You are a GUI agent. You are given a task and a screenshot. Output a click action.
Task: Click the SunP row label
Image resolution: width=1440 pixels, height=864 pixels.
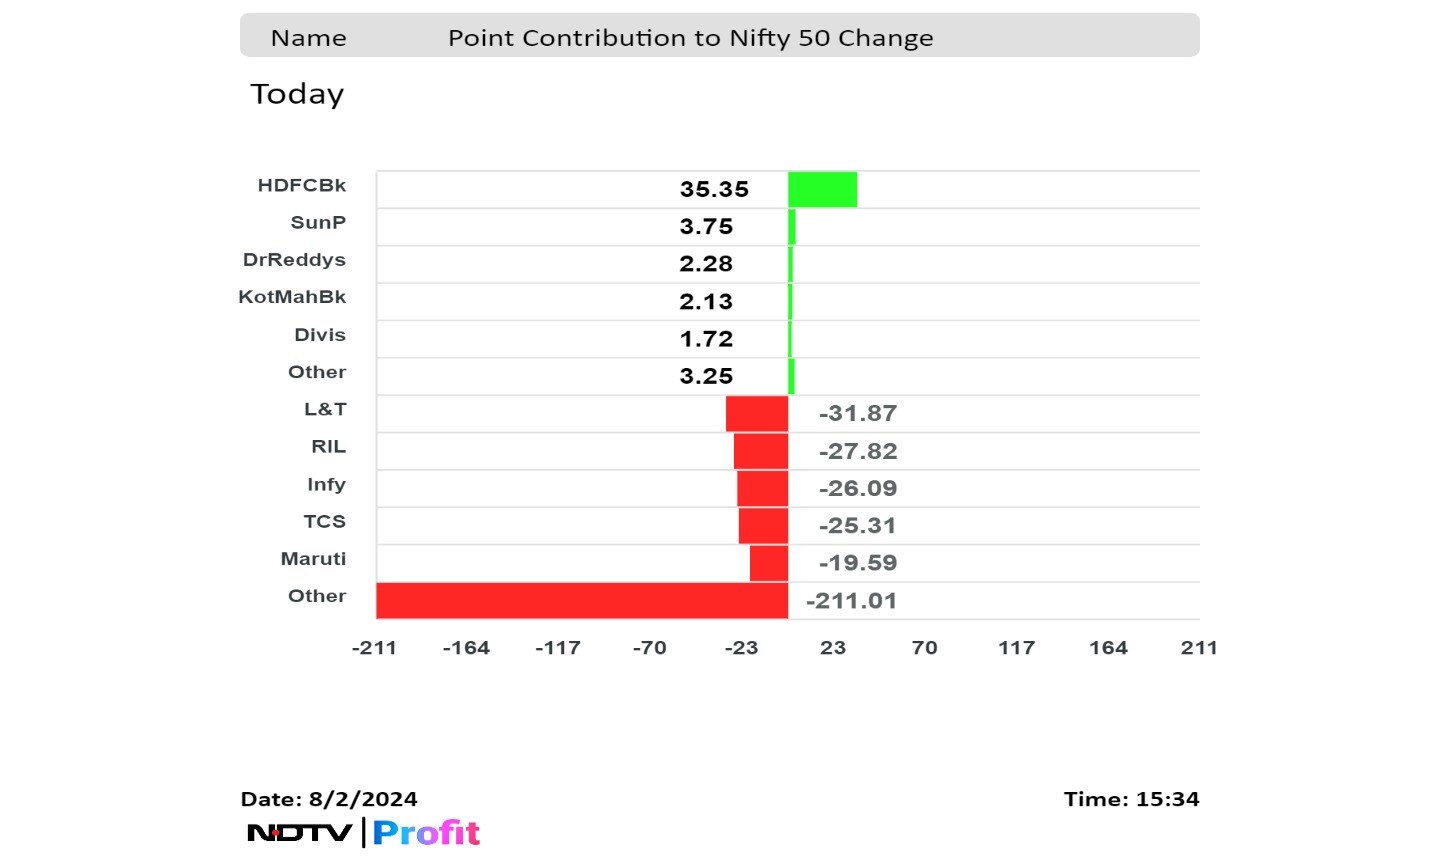318,222
